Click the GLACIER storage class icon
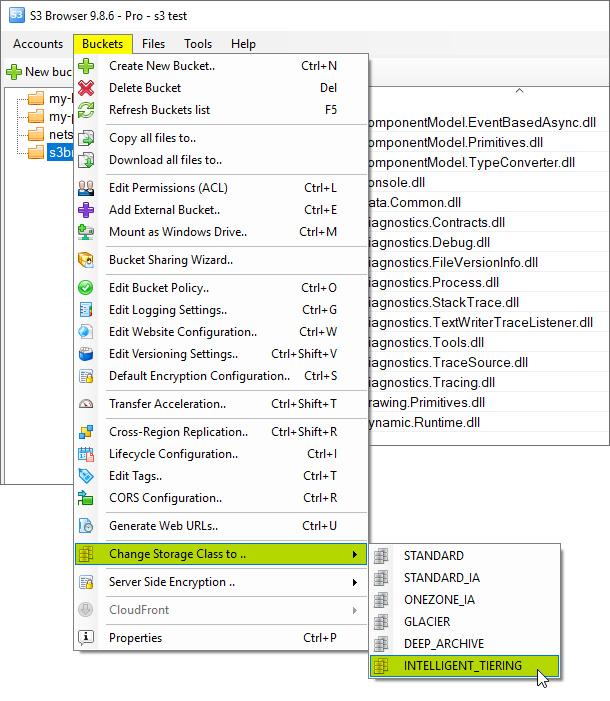Viewport: 610px width, 701px height. [381, 622]
